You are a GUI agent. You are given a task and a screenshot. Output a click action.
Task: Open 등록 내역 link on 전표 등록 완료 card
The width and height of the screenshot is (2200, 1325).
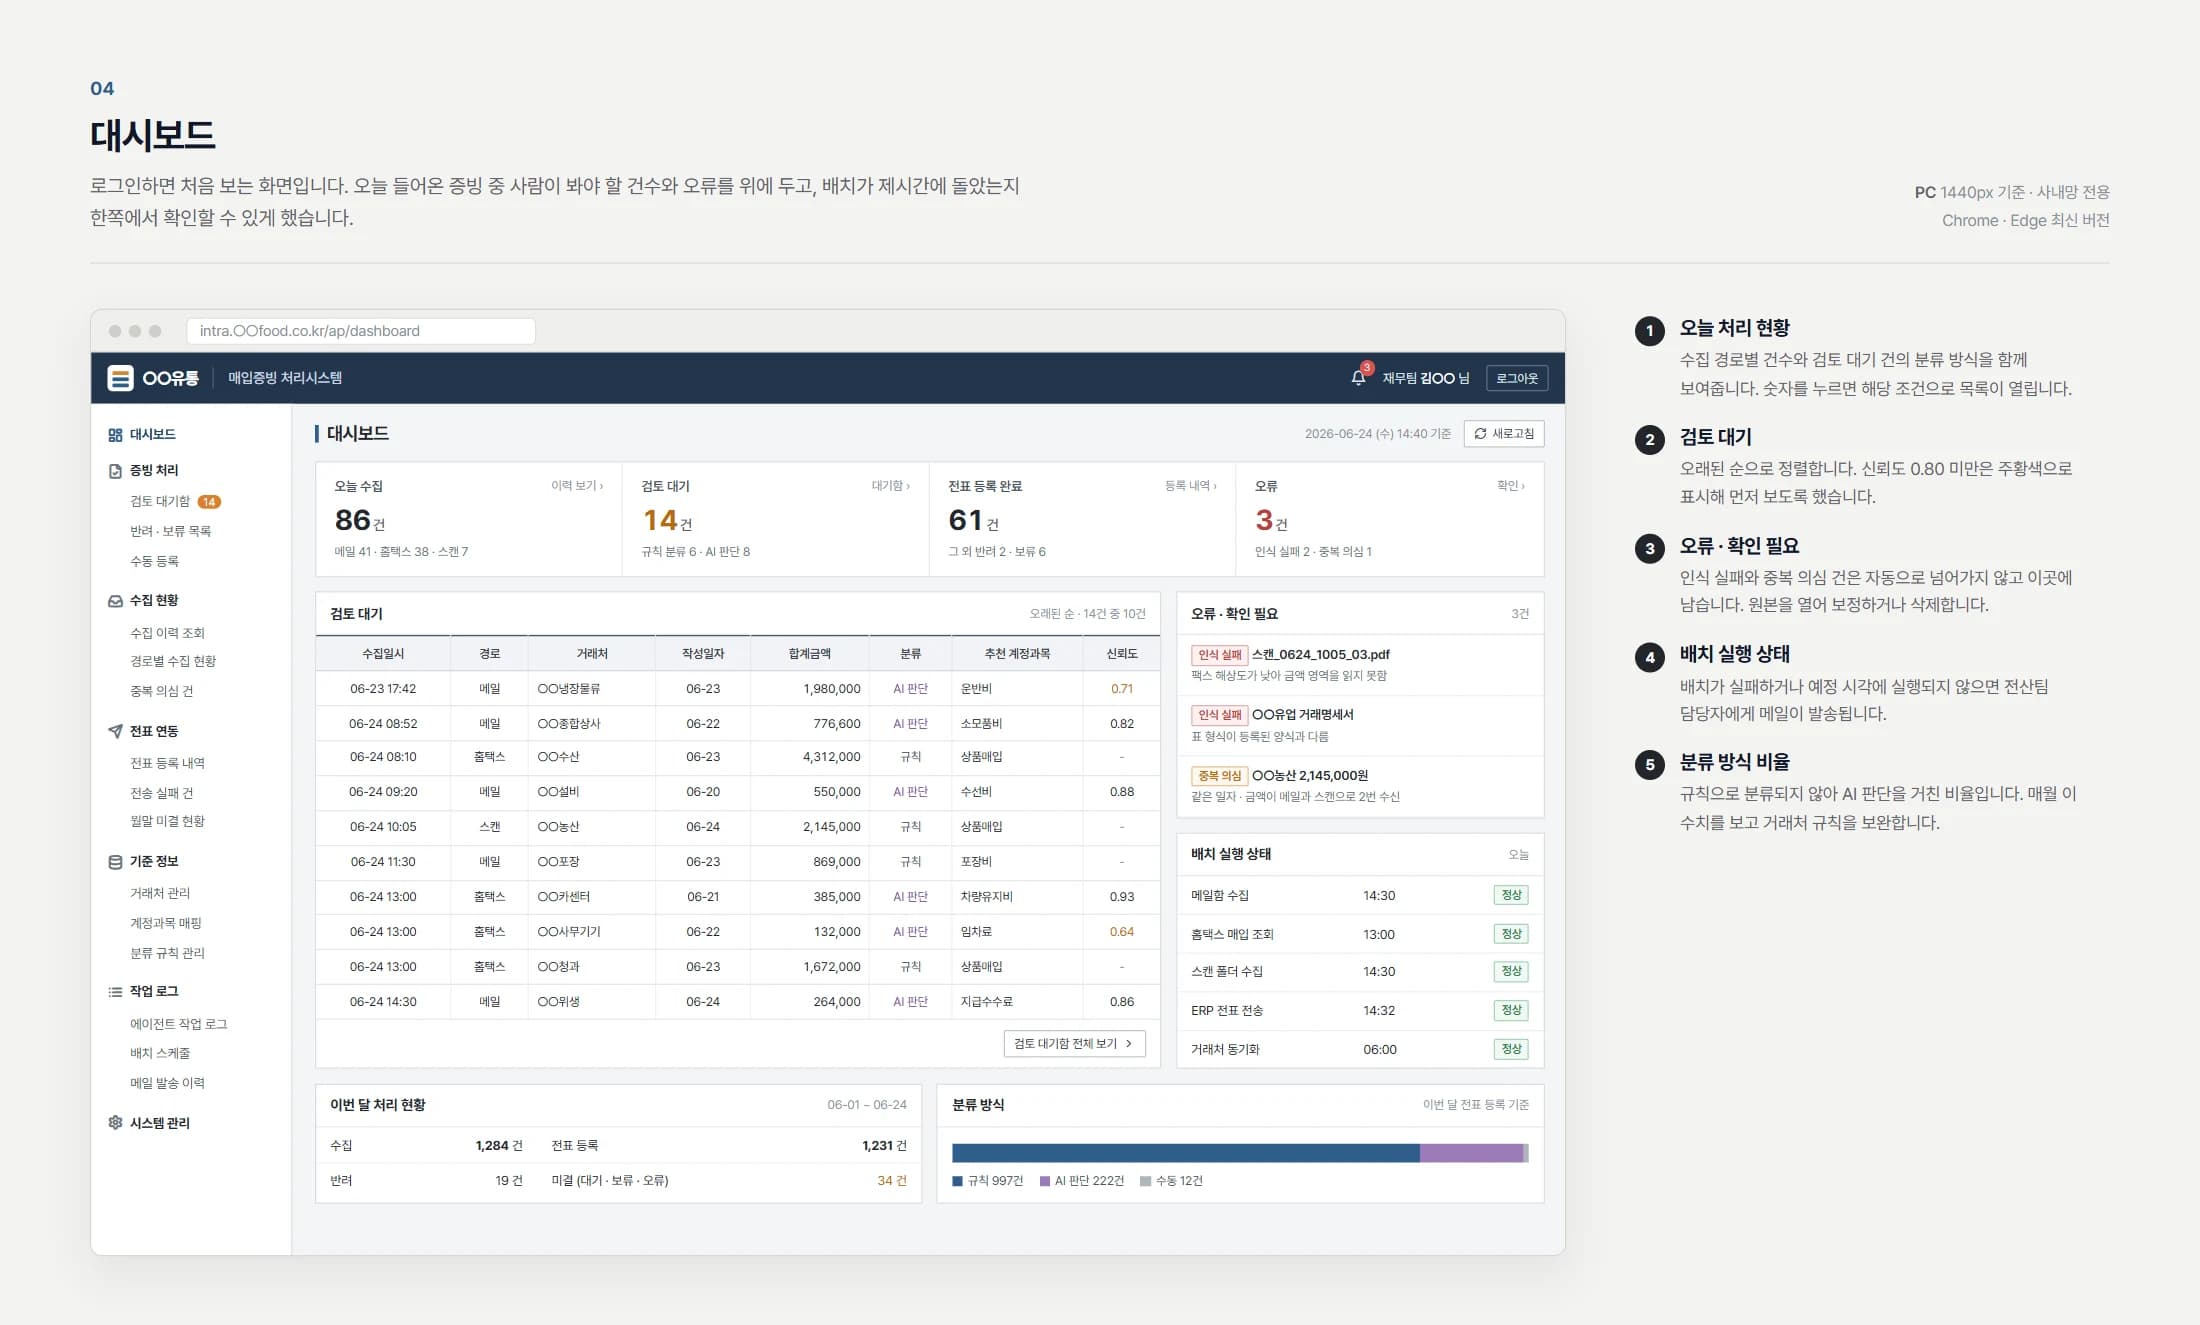(x=1190, y=485)
